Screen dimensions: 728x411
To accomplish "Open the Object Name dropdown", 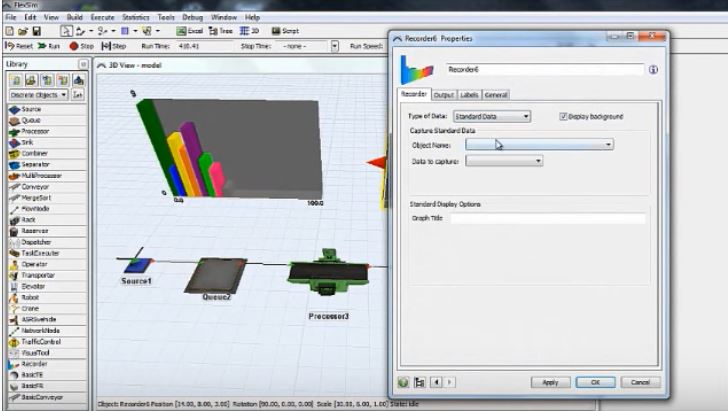I will [x=540, y=145].
